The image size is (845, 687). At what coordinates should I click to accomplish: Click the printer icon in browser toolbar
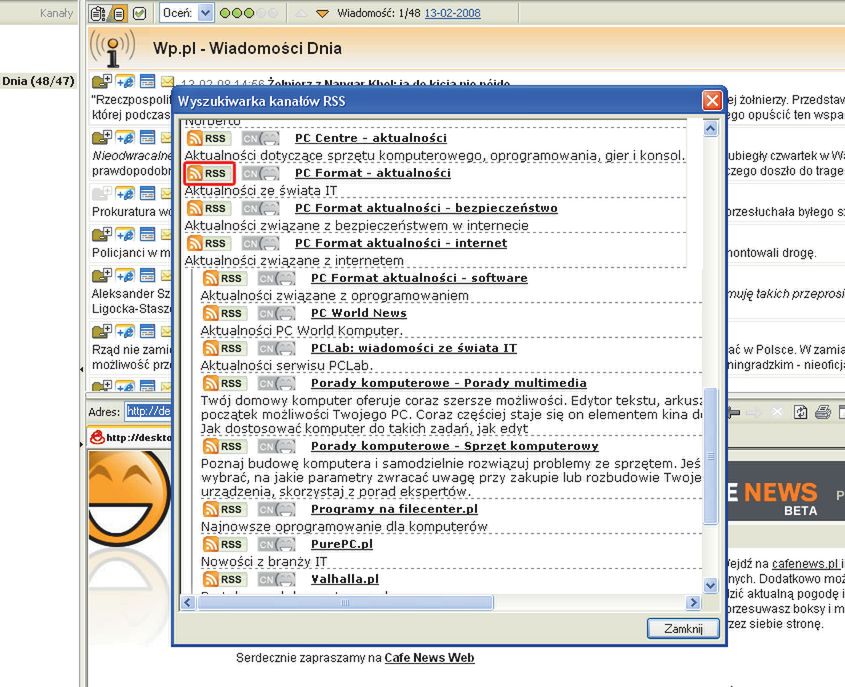823,413
